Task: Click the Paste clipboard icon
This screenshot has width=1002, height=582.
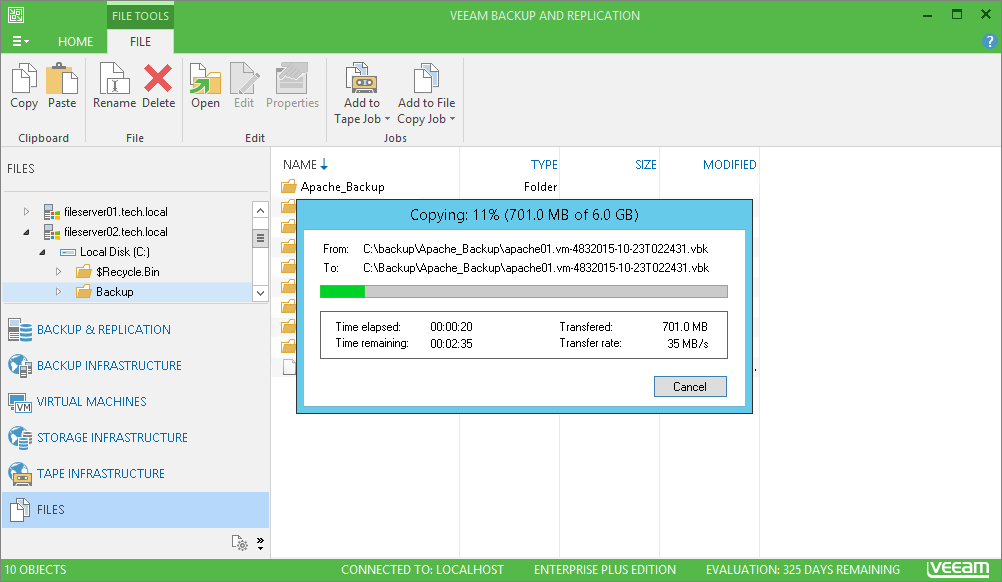Action: 61,79
